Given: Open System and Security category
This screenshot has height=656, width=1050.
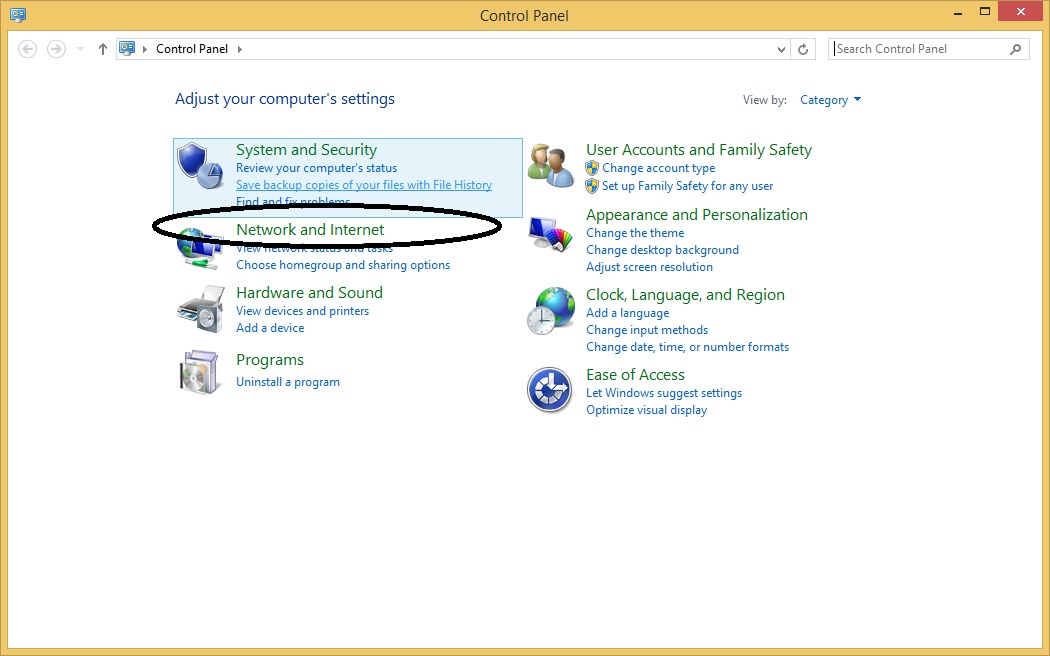Looking at the screenshot, I should [x=307, y=150].
